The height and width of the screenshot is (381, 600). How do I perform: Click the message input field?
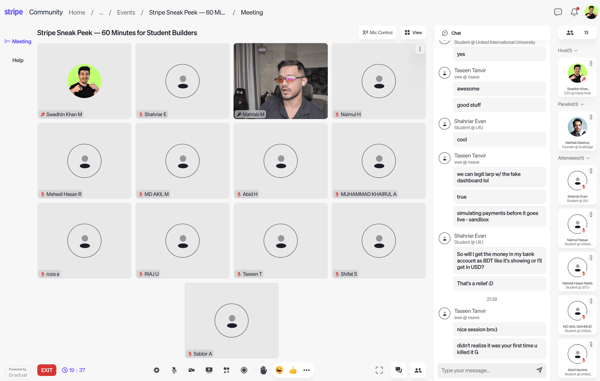[x=486, y=370]
